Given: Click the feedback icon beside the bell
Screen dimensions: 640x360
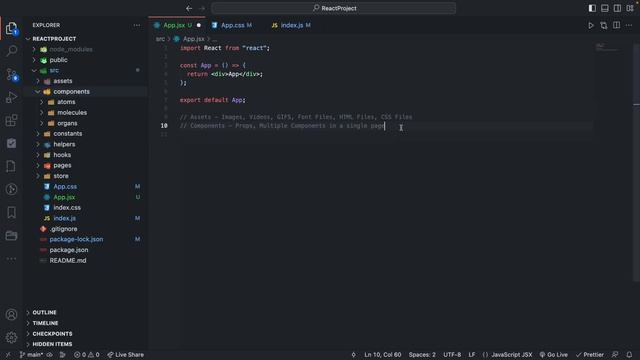Looking at the screenshot, I should click(x=615, y=355).
